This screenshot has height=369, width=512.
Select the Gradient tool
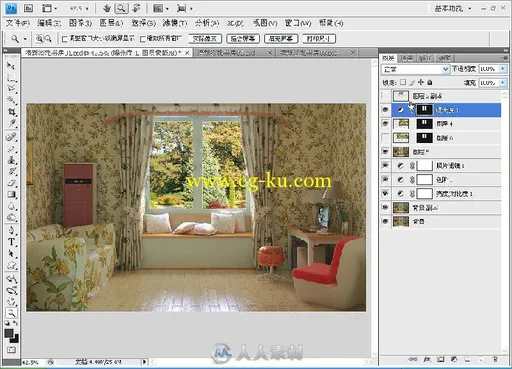click(11, 194)
